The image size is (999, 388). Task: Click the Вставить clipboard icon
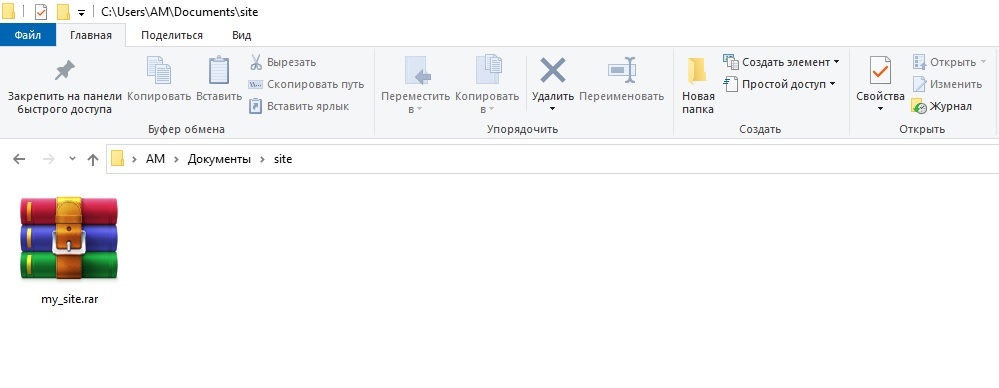coord(219,70)
